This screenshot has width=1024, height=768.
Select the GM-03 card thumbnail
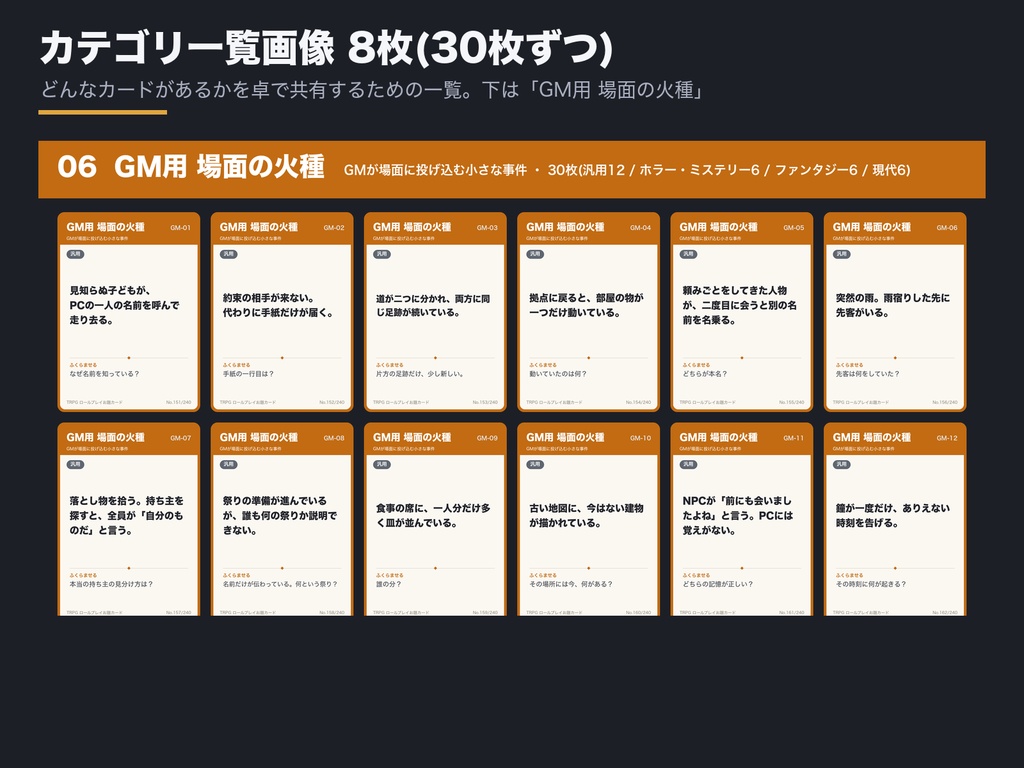click(x=435, y=312)
